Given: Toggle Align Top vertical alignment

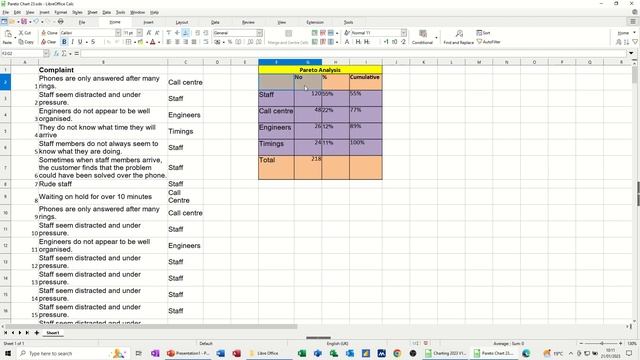Looking at the screenshot, I should (169, 33).
